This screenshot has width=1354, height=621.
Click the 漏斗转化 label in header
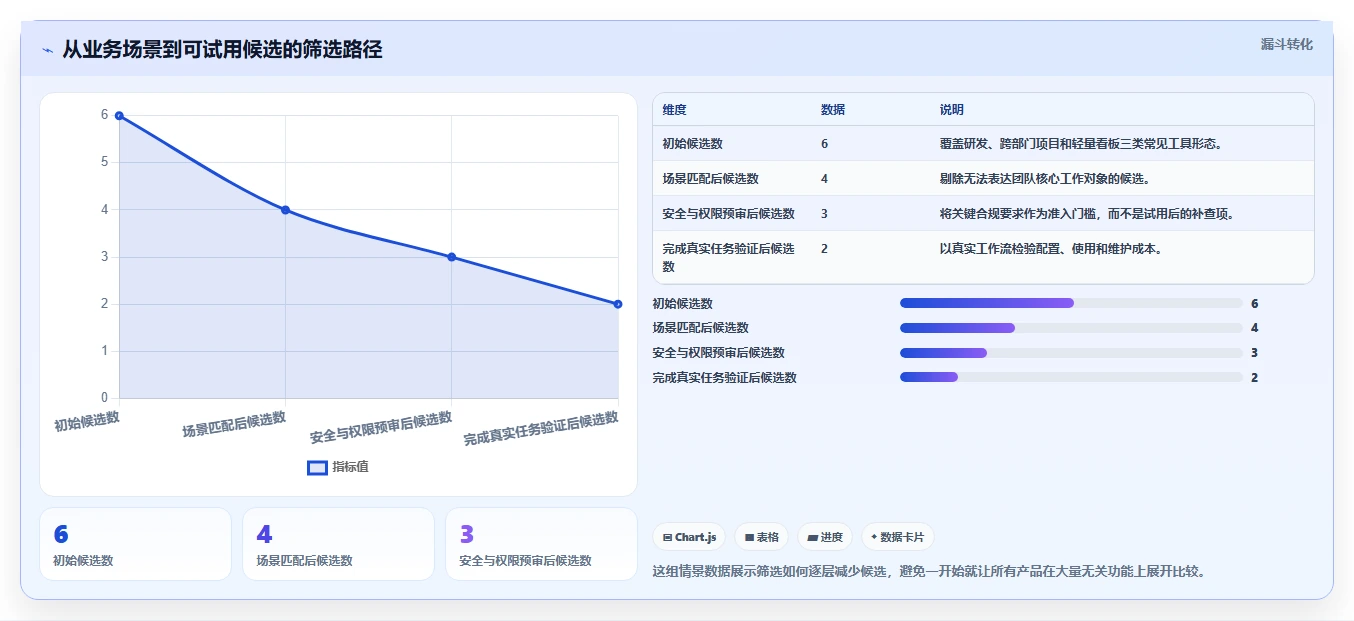click(1286, 44)
